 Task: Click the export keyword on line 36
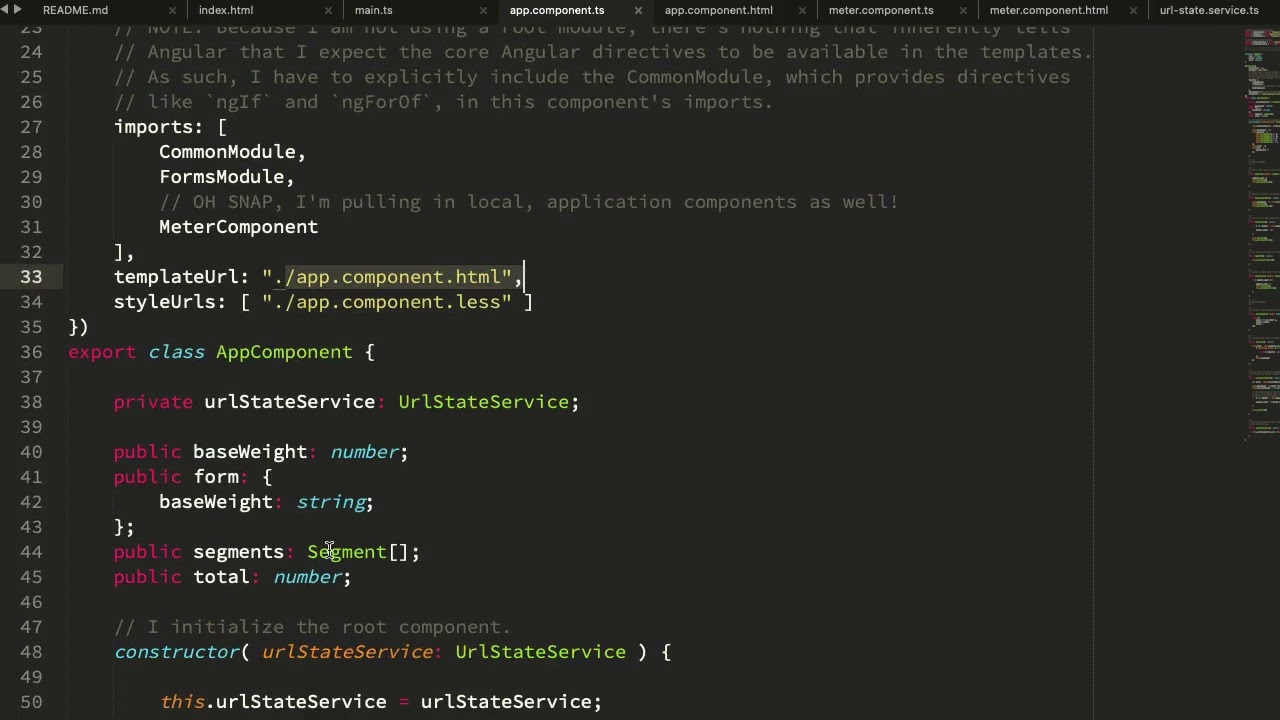(102, 352)
